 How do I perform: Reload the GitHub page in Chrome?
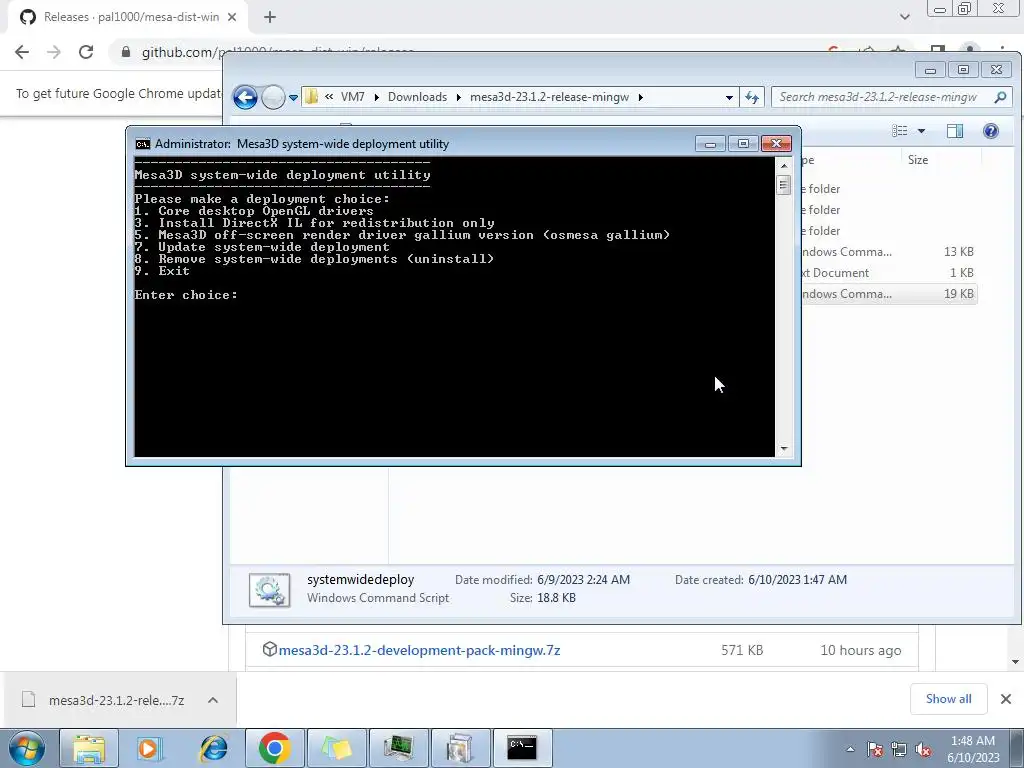(86, 52)
